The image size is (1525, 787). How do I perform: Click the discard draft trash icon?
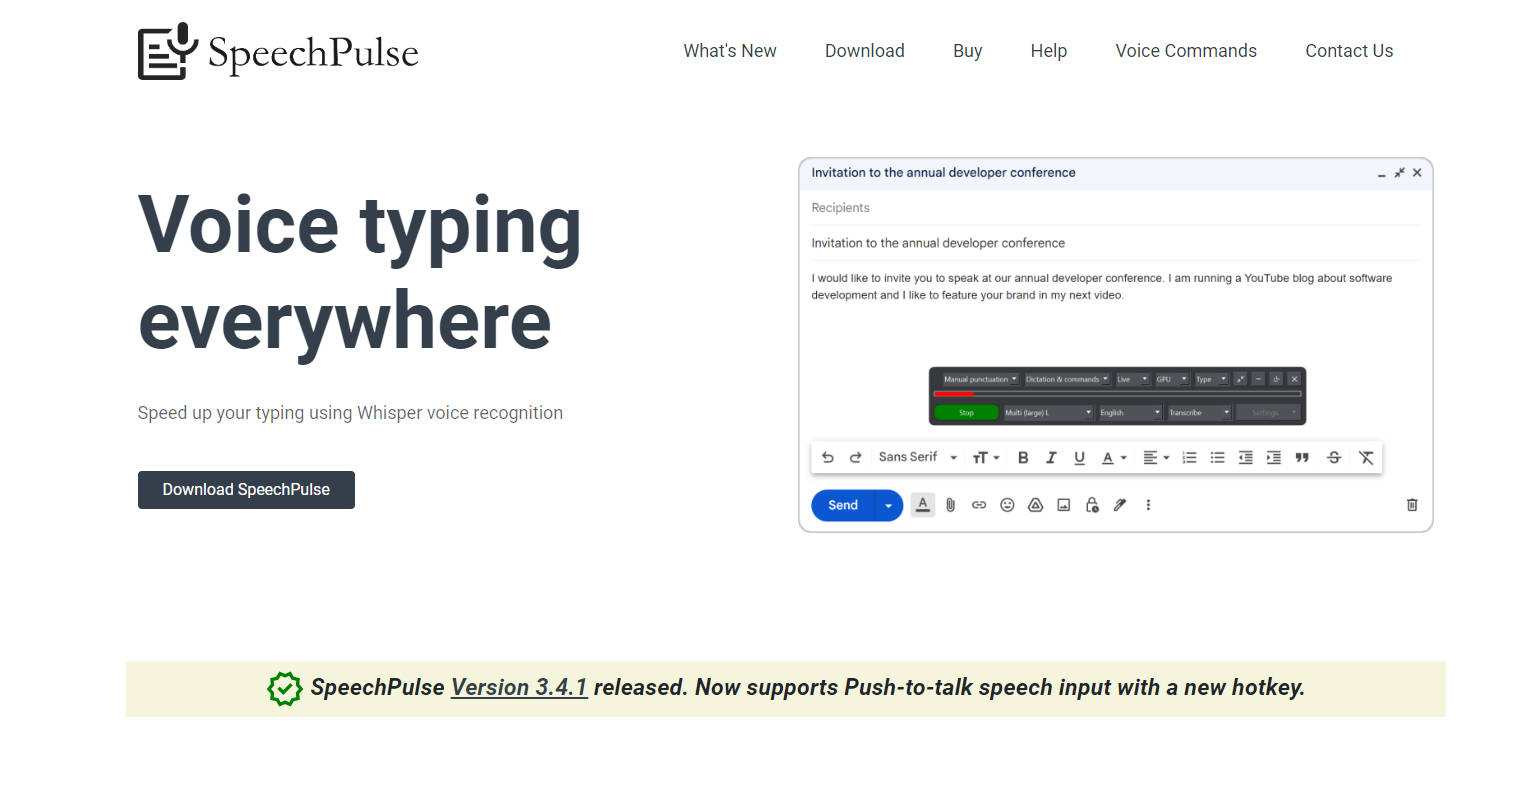(x=1412, y=505)
